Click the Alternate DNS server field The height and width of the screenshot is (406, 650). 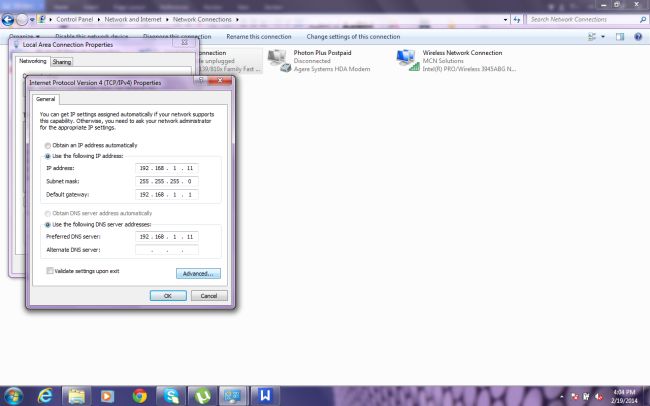click(x=167, y=250)
